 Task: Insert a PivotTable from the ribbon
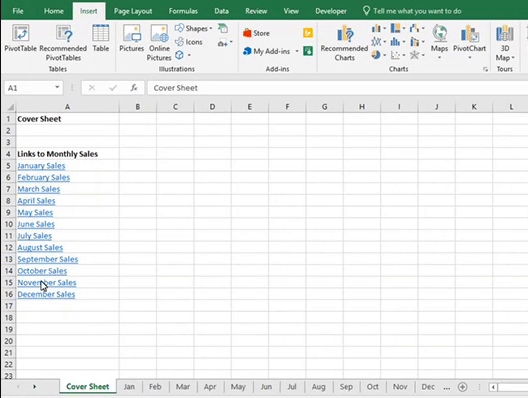[20, 38]
